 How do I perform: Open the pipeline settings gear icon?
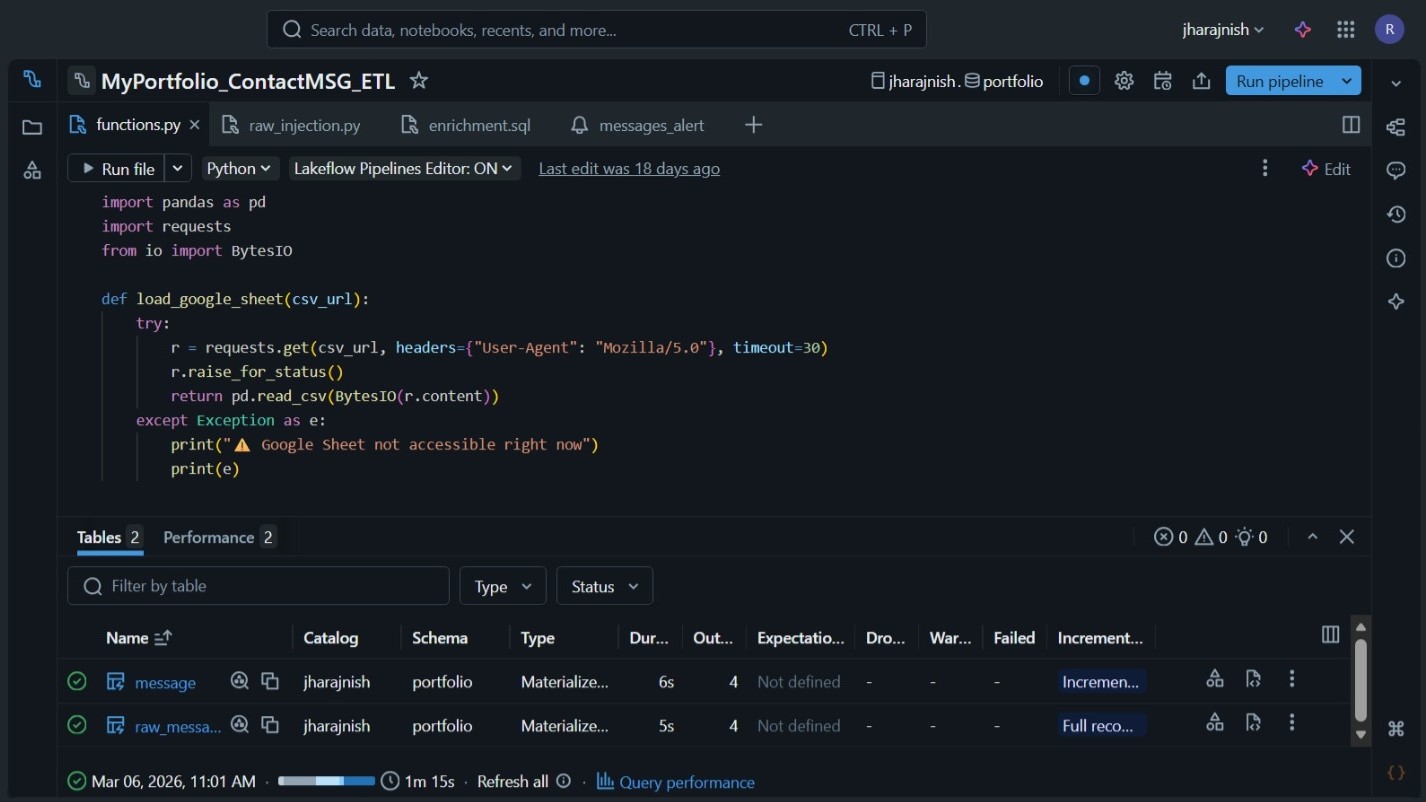(x=1124, y=81)
